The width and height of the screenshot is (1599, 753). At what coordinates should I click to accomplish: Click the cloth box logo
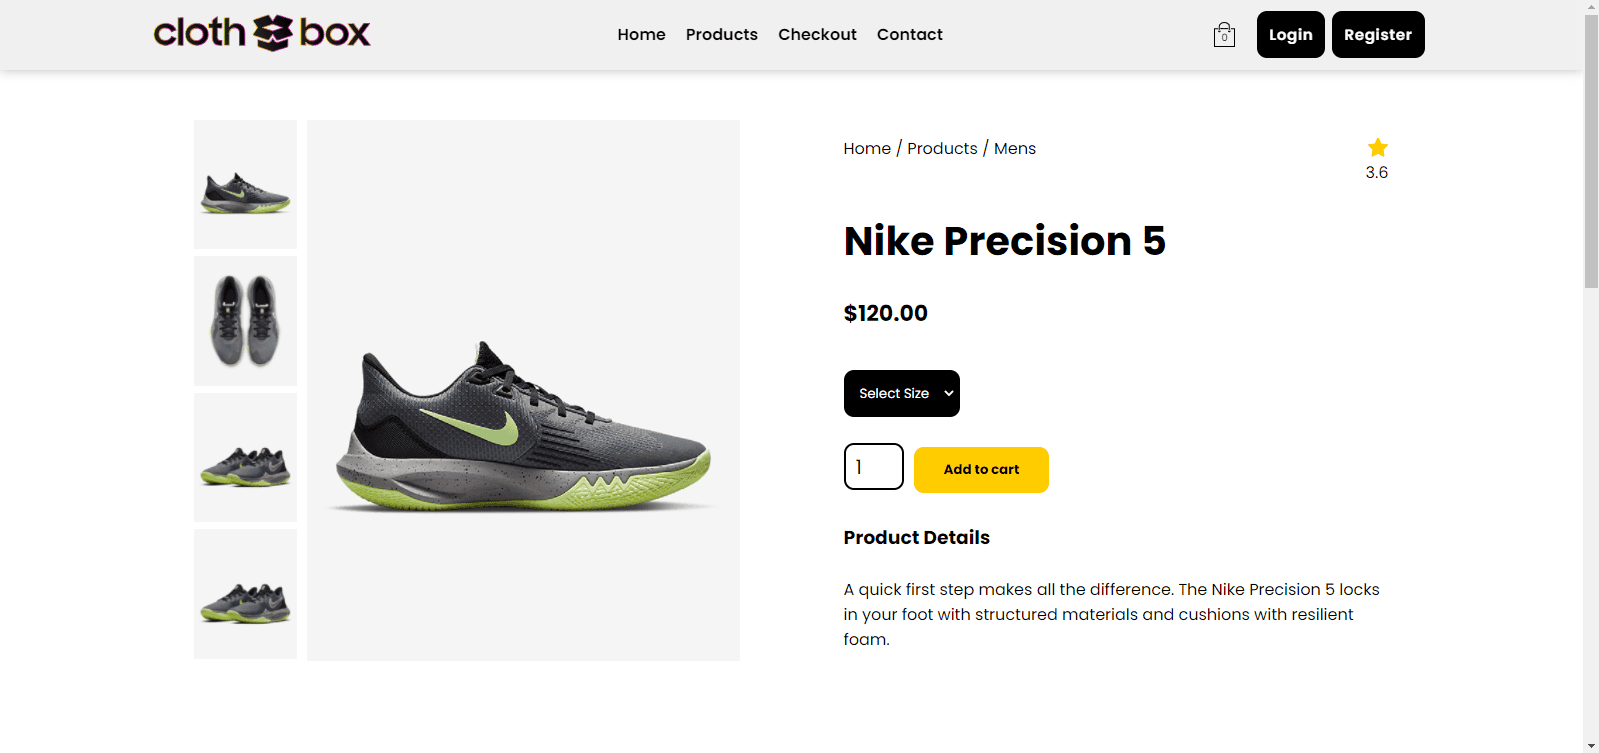tap(262, 33)
